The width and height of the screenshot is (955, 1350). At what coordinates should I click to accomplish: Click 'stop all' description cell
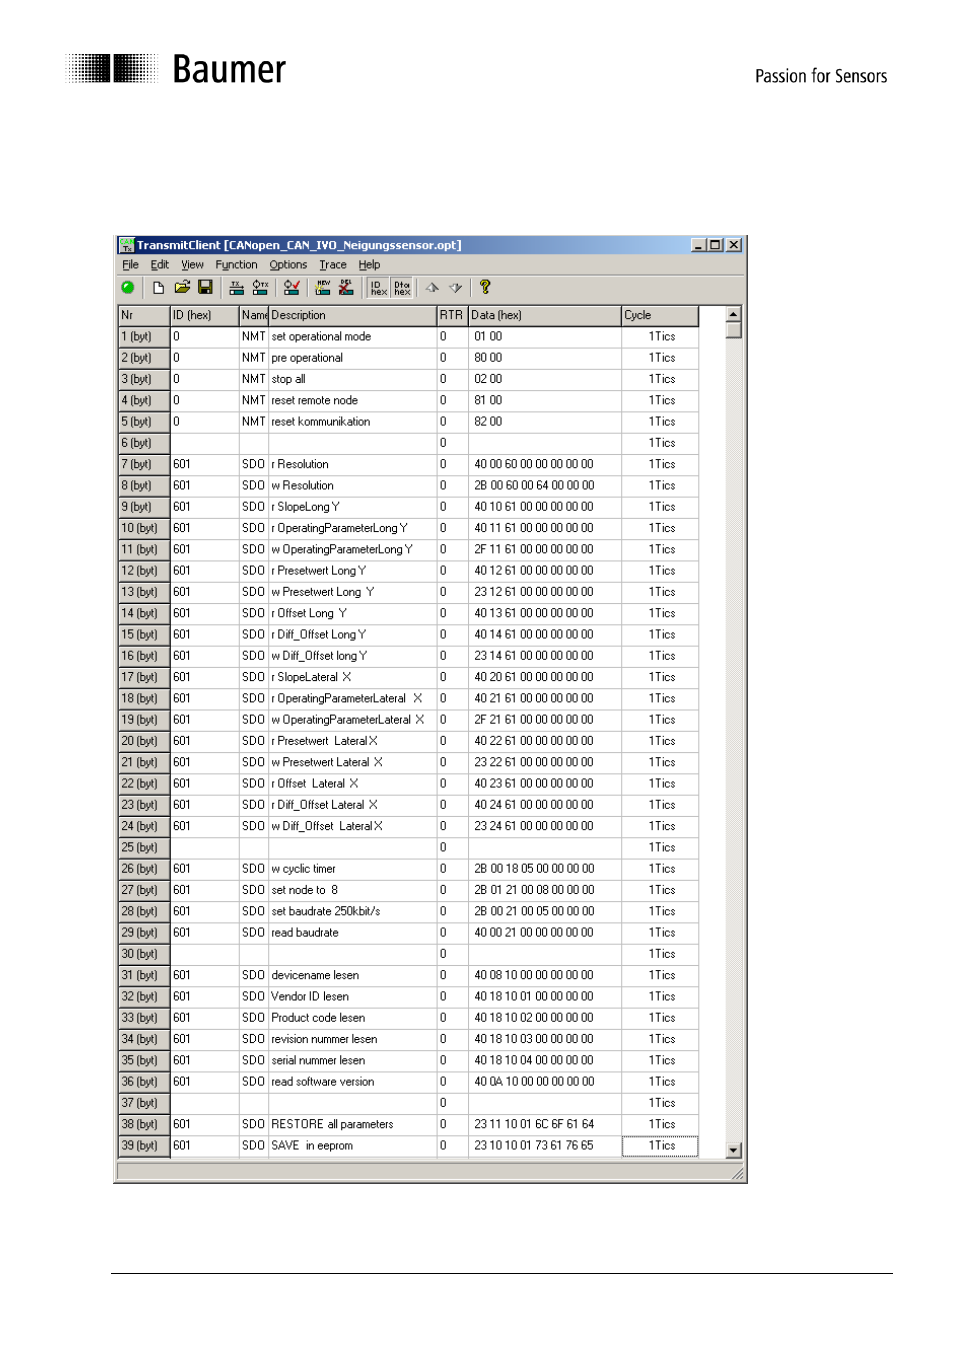click(352, 379)
